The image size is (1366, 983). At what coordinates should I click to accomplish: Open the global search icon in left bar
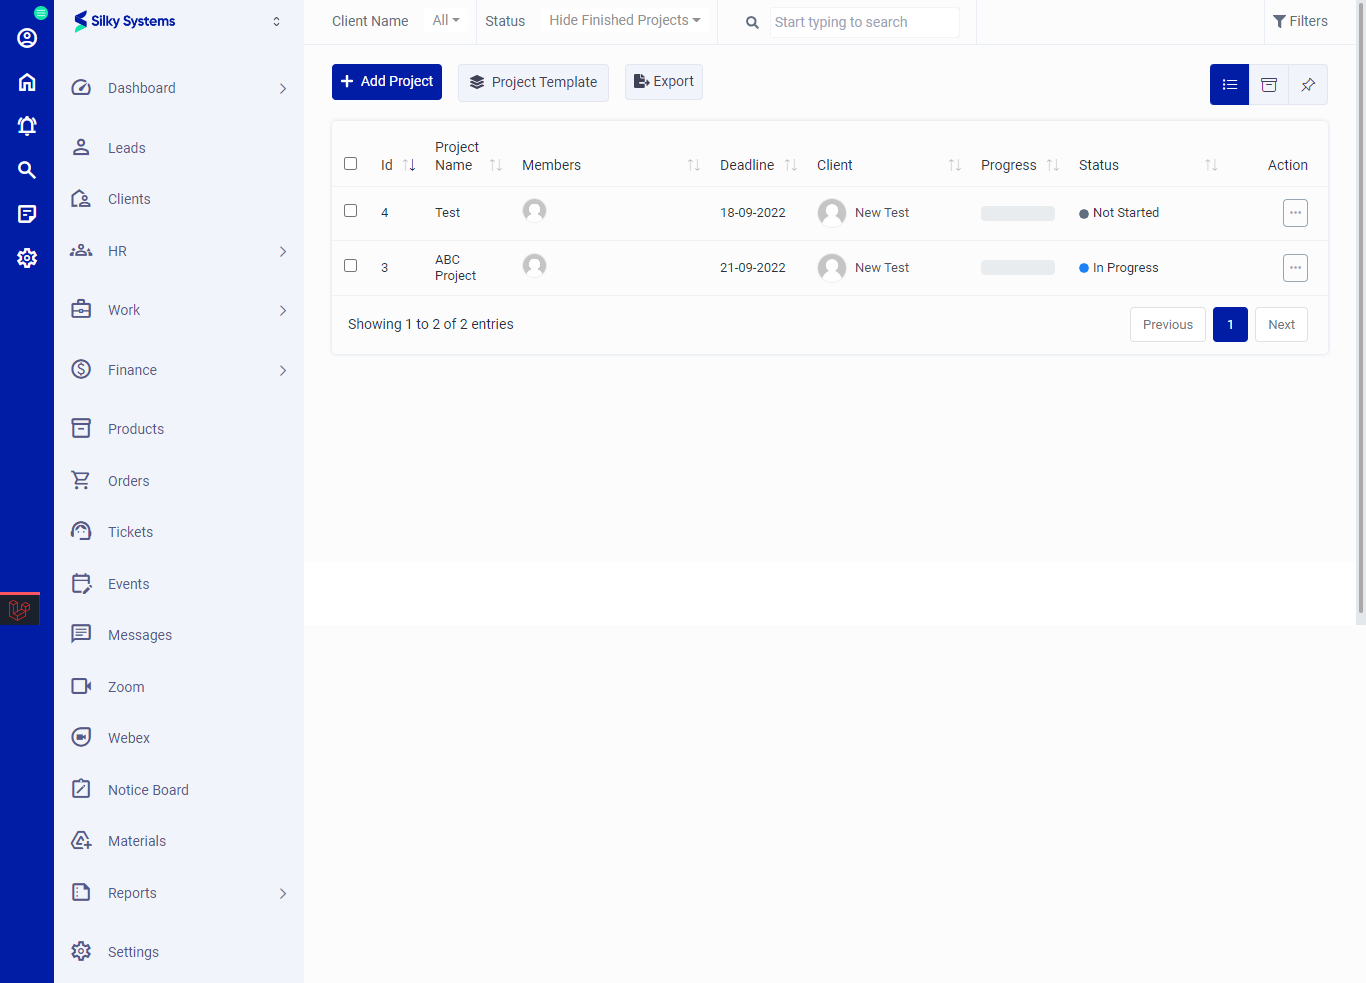tap(27, 169)
